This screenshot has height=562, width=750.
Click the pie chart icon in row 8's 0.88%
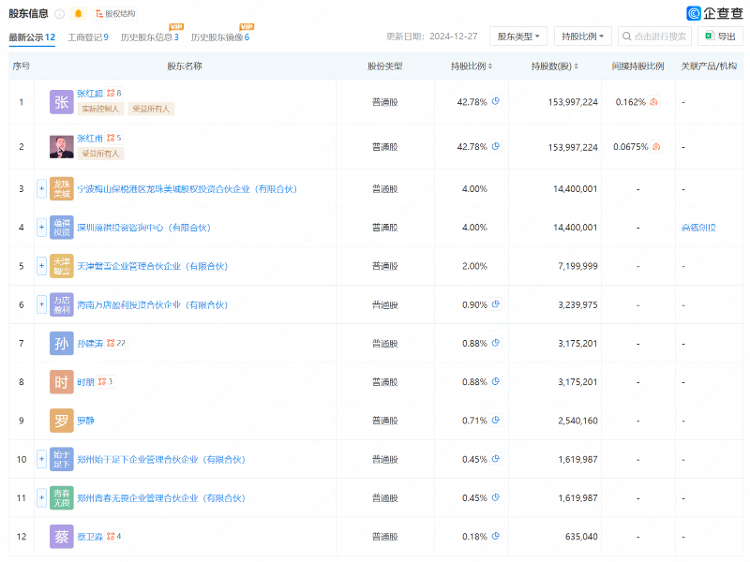pos(496,382)
